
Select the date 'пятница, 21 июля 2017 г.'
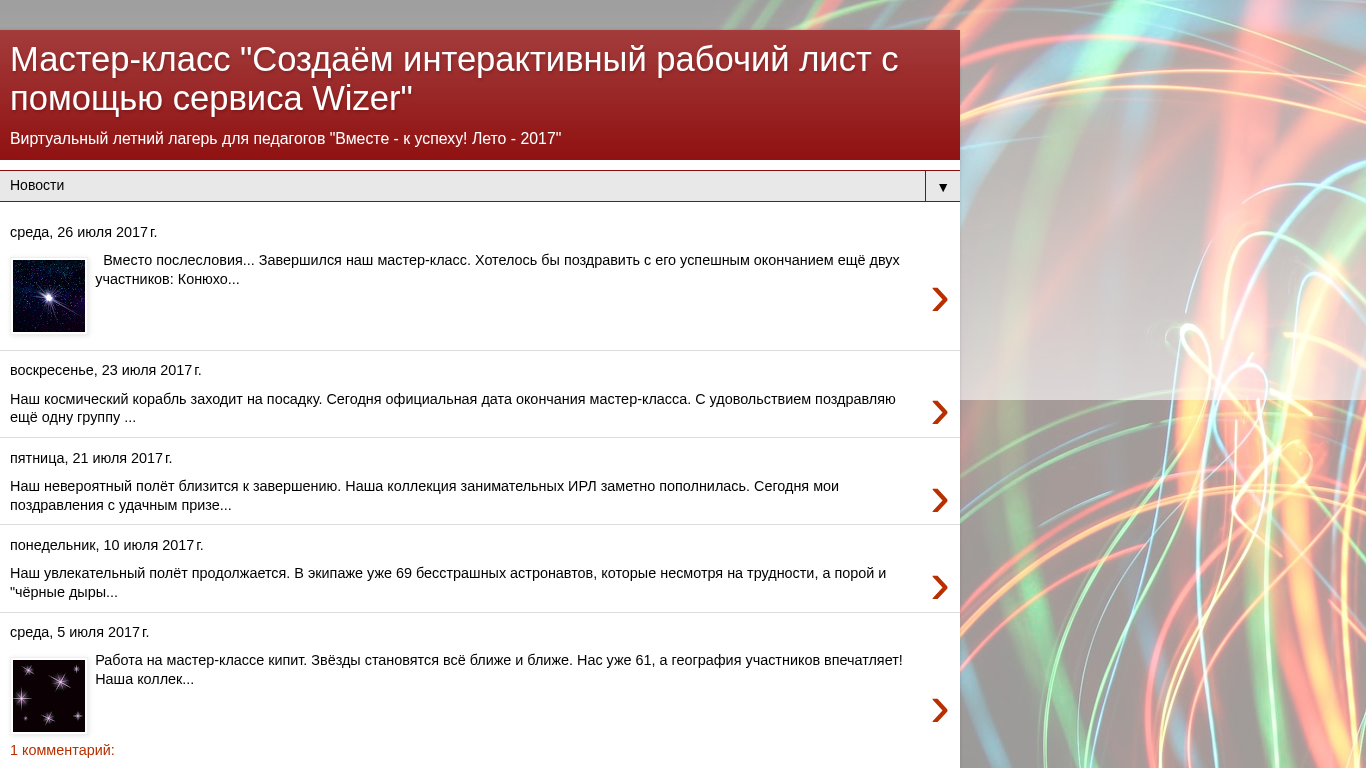point(91,458)
